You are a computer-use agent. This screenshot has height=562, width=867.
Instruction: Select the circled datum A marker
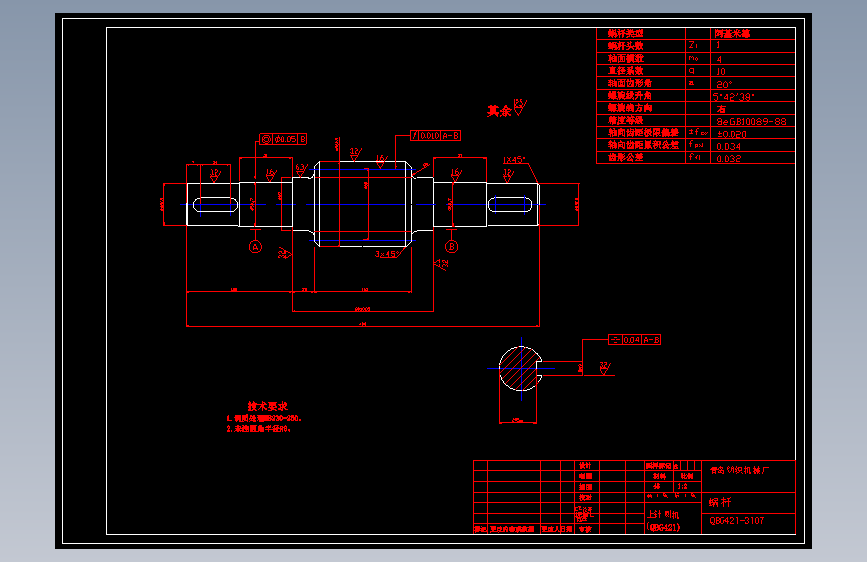255,247
